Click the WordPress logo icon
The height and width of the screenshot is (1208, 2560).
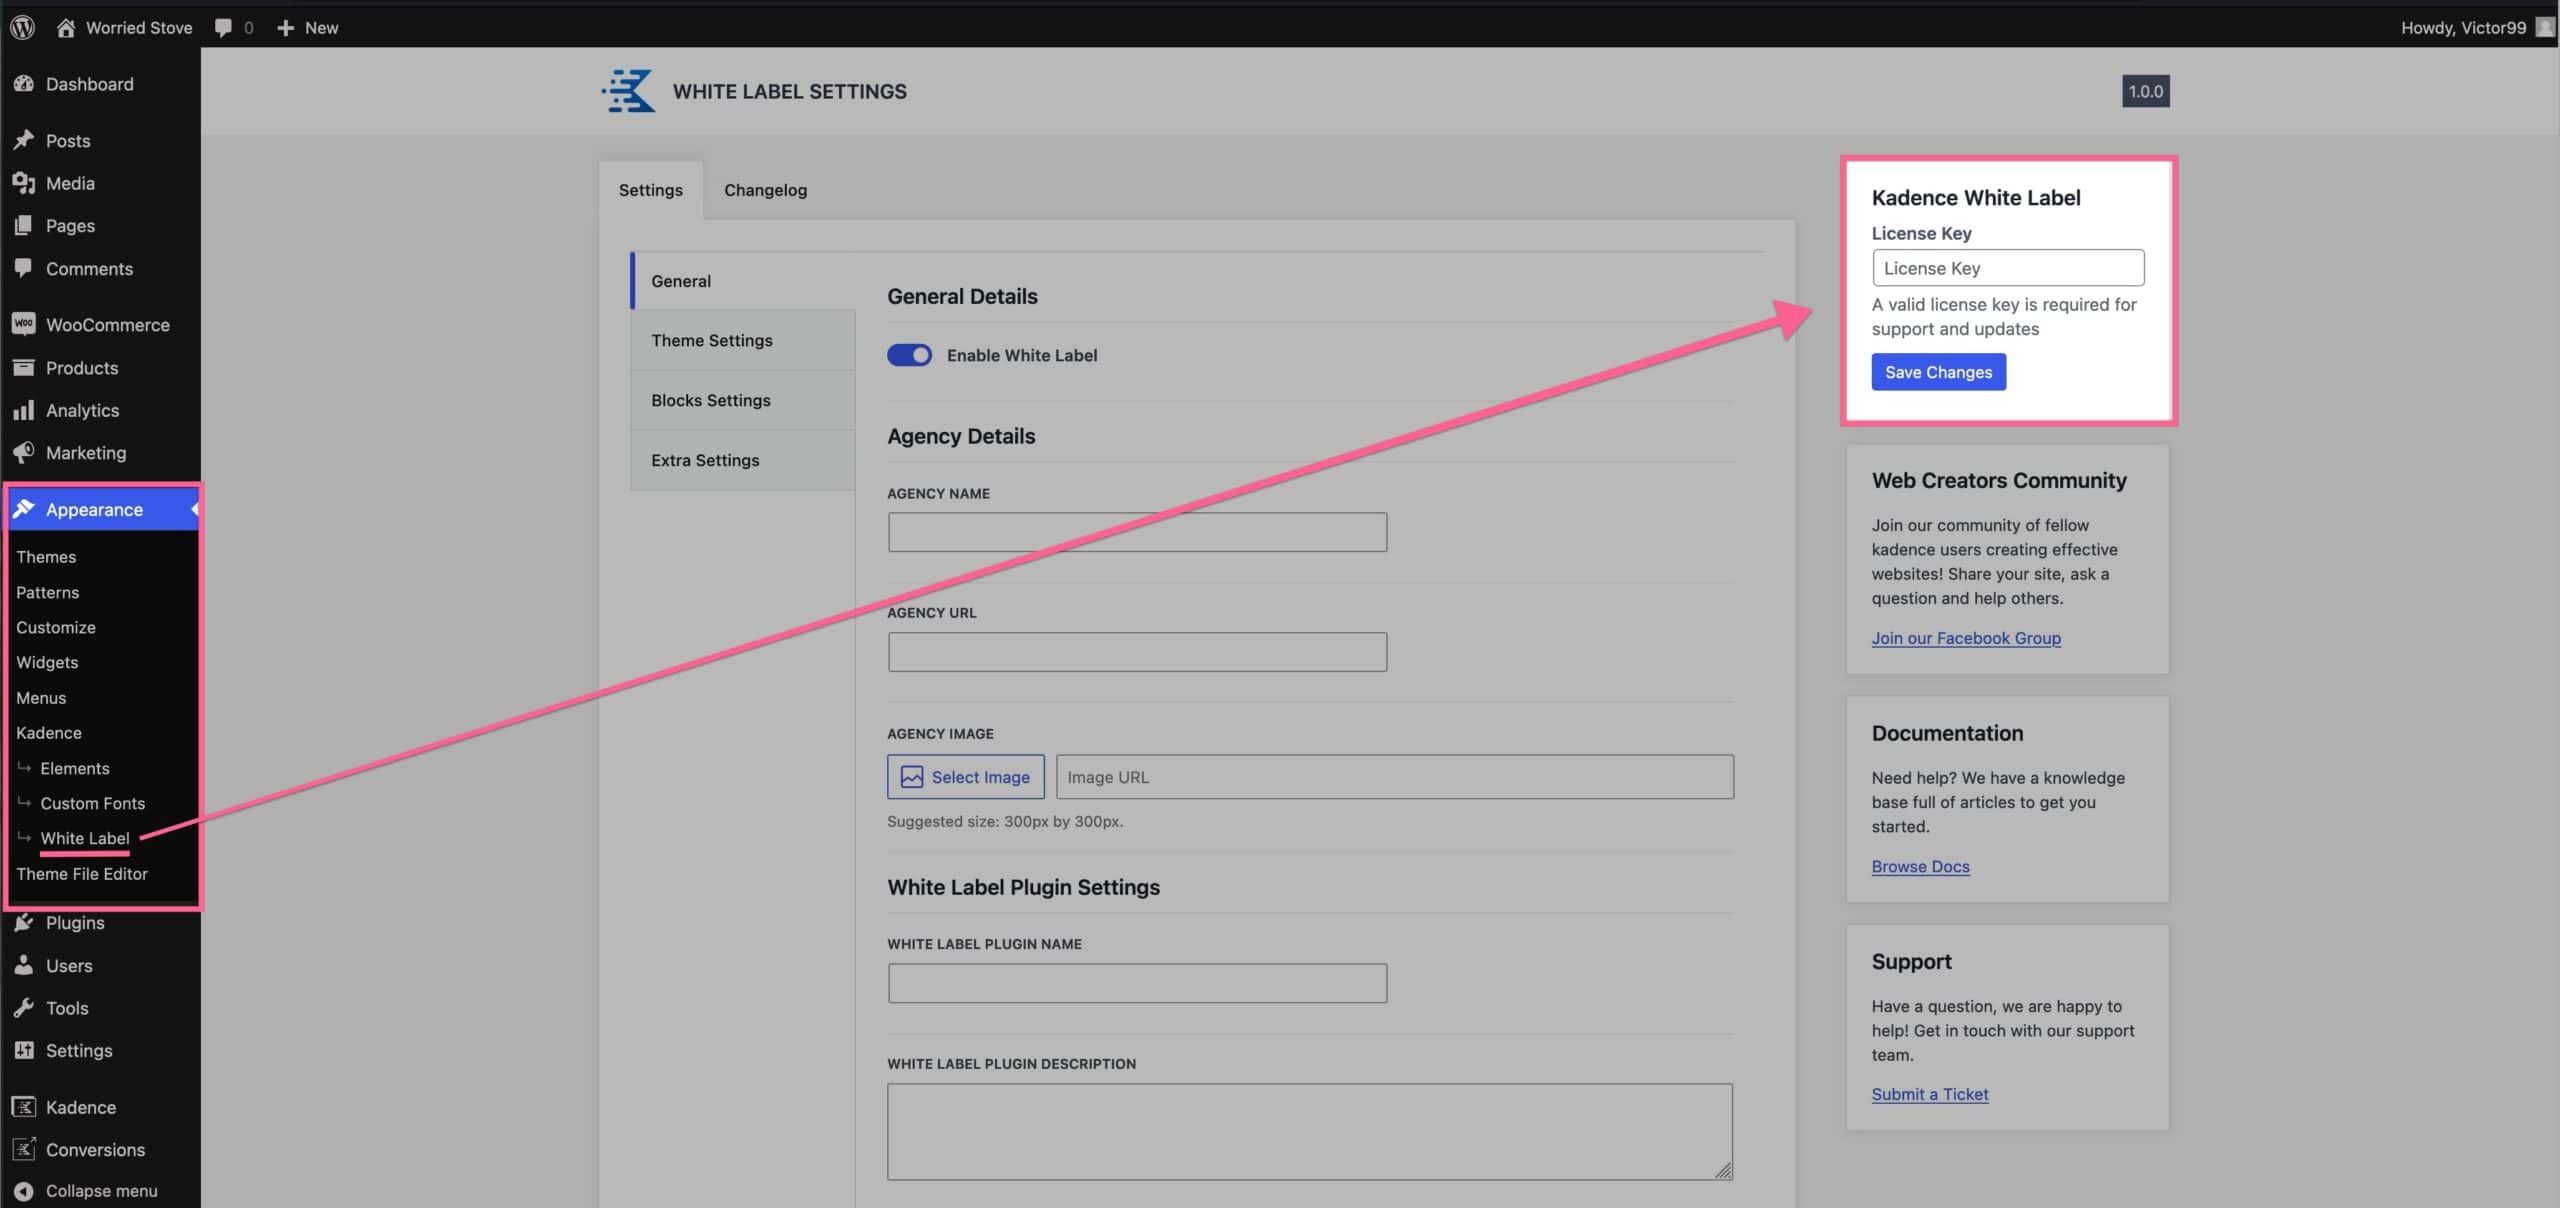coord(23,27)
